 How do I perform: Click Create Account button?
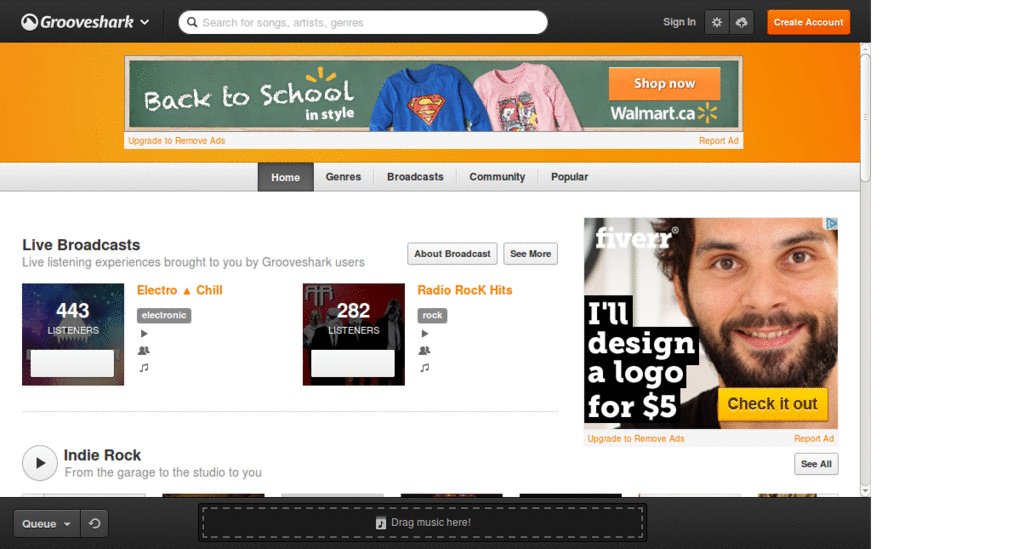(x=808, y=22)
